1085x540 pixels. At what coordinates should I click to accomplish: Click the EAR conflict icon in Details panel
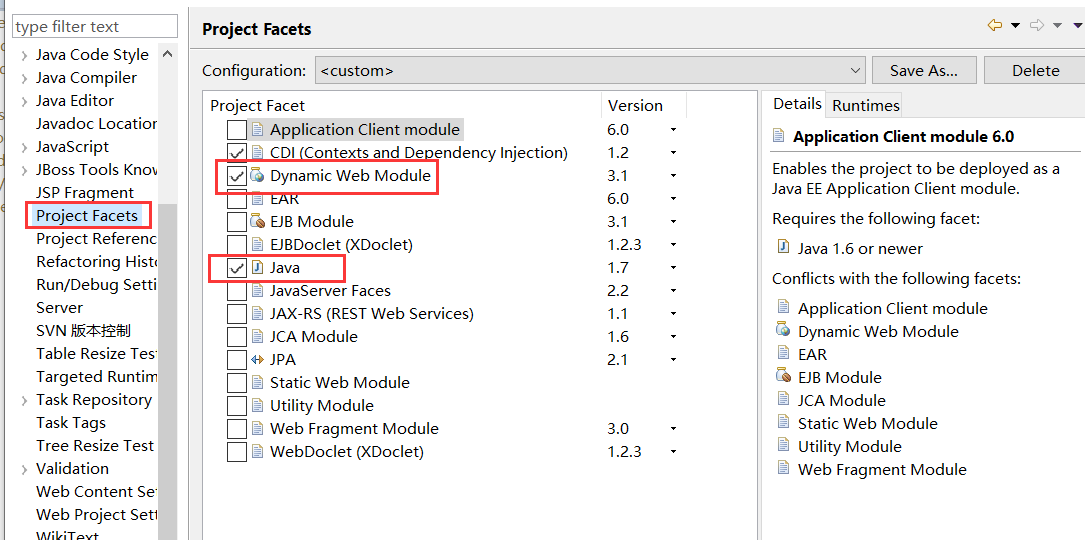(783, 353)
